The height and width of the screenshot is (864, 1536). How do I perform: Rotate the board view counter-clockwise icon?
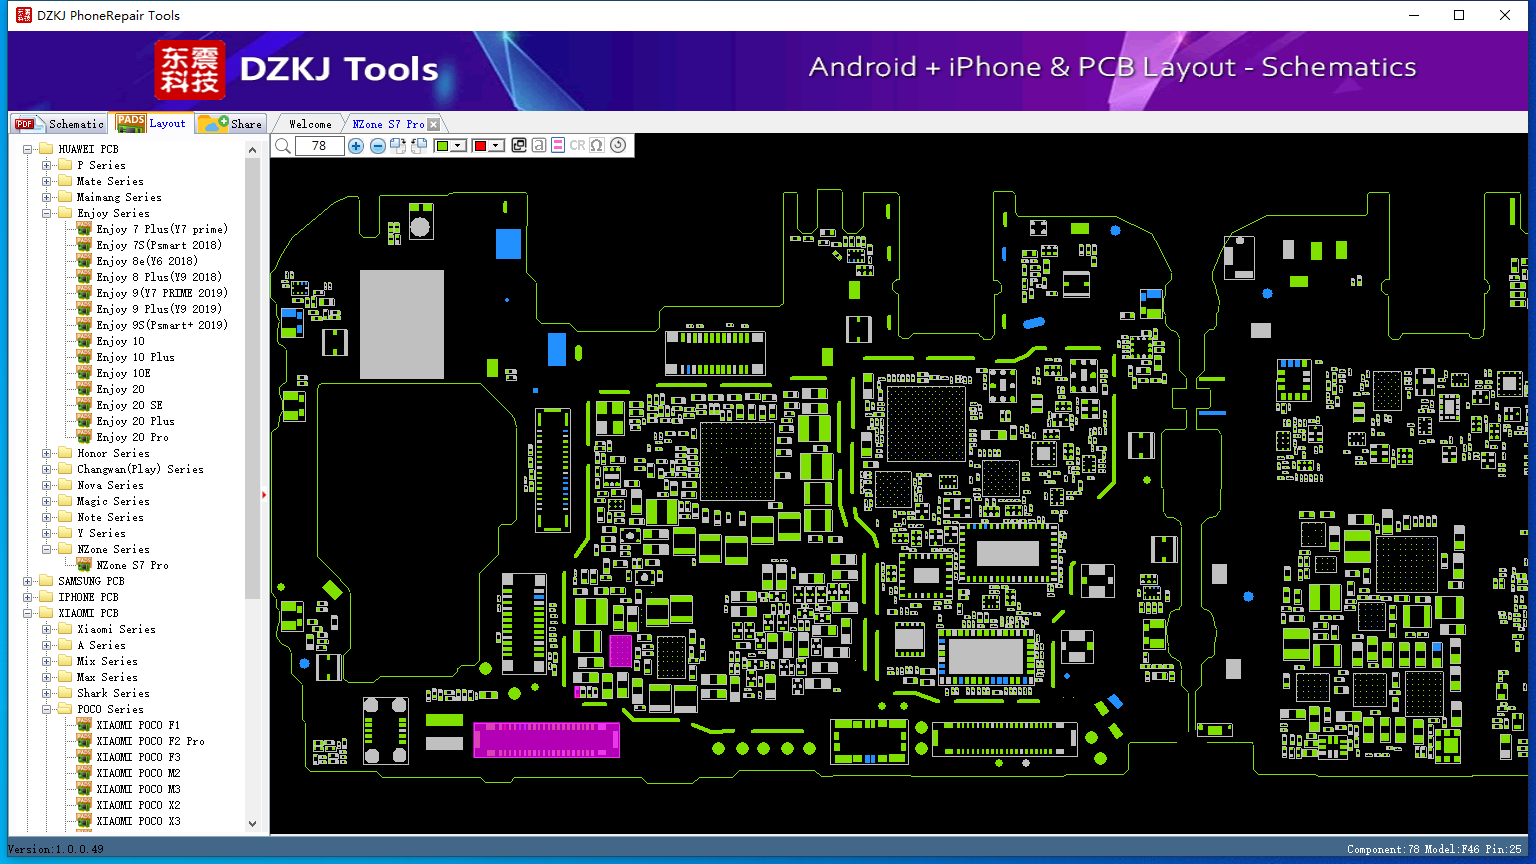pos(419,146)
